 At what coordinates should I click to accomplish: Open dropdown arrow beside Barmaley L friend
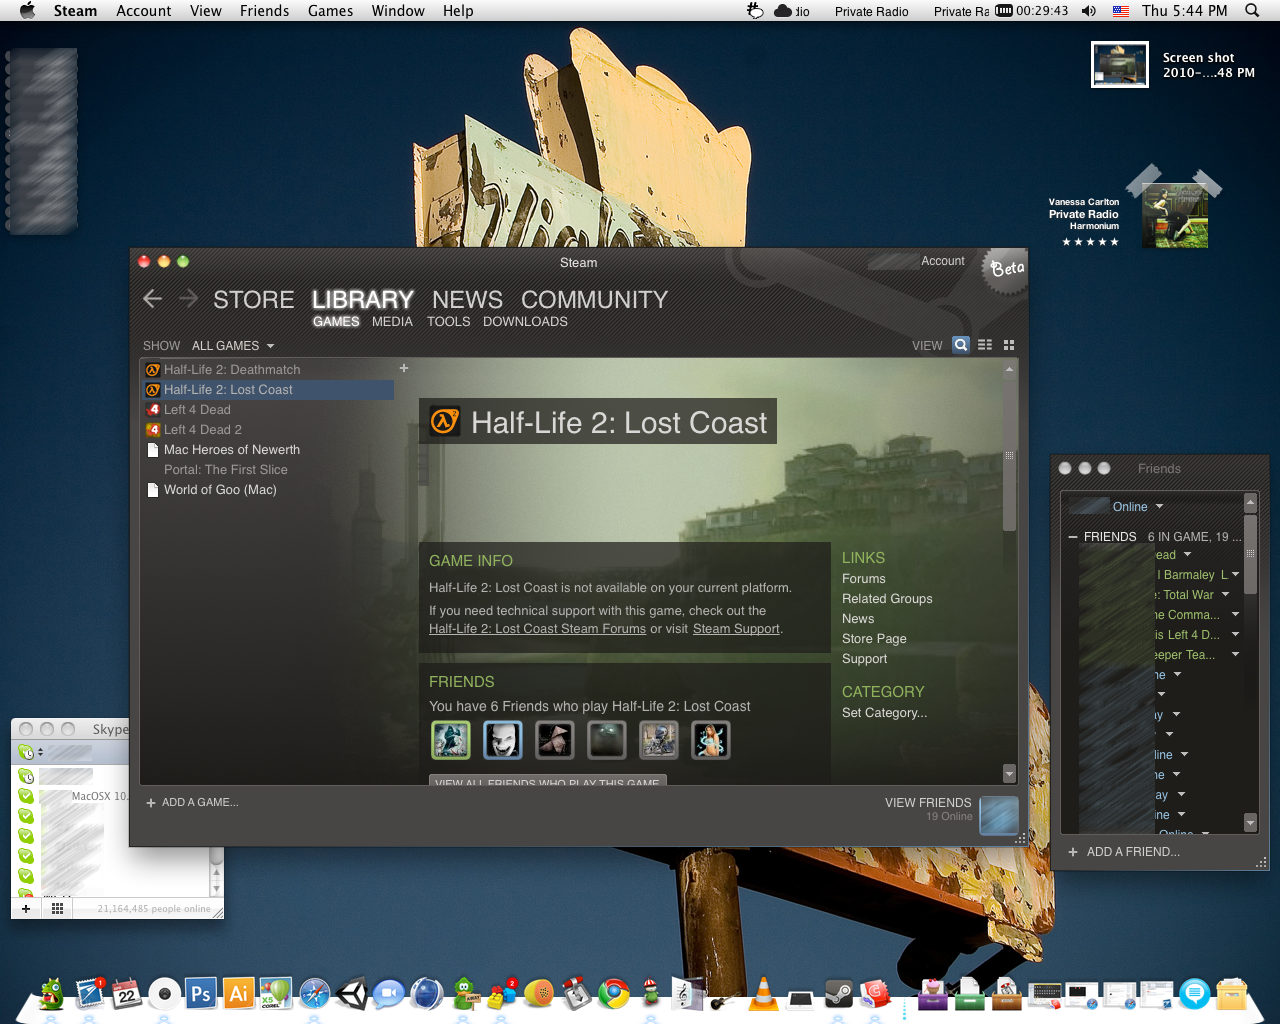click(1236, 574)
